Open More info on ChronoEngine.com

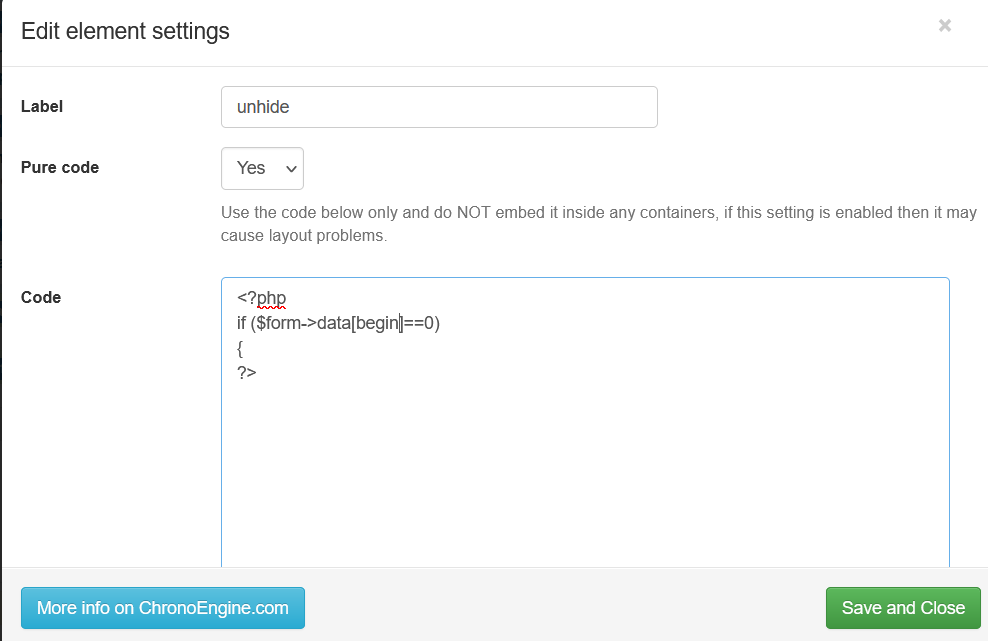[162, 608]
